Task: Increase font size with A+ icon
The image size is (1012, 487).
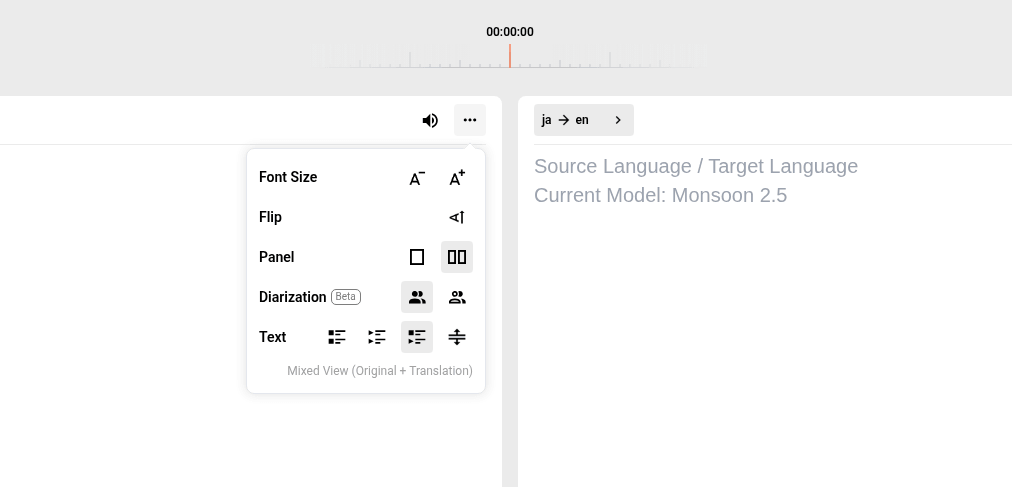Action: point(457,177)
